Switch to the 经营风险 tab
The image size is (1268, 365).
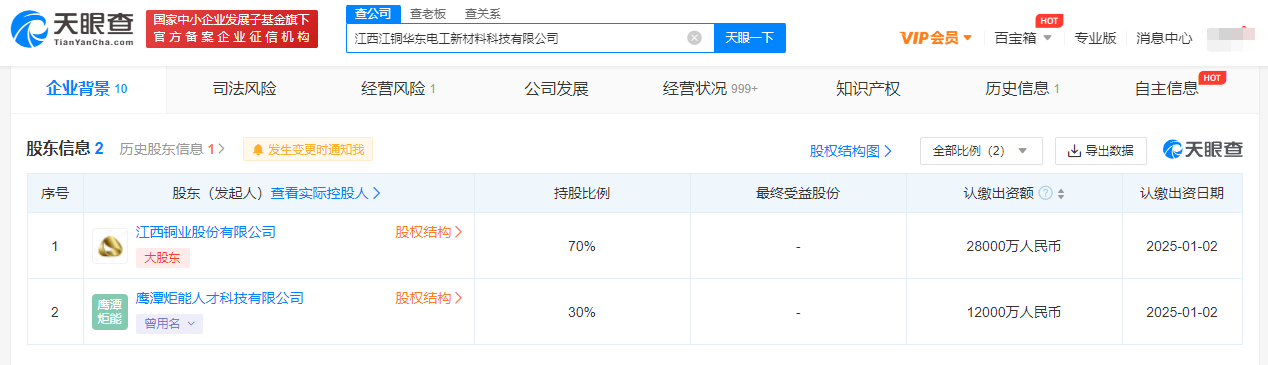[x=398, y=89]
